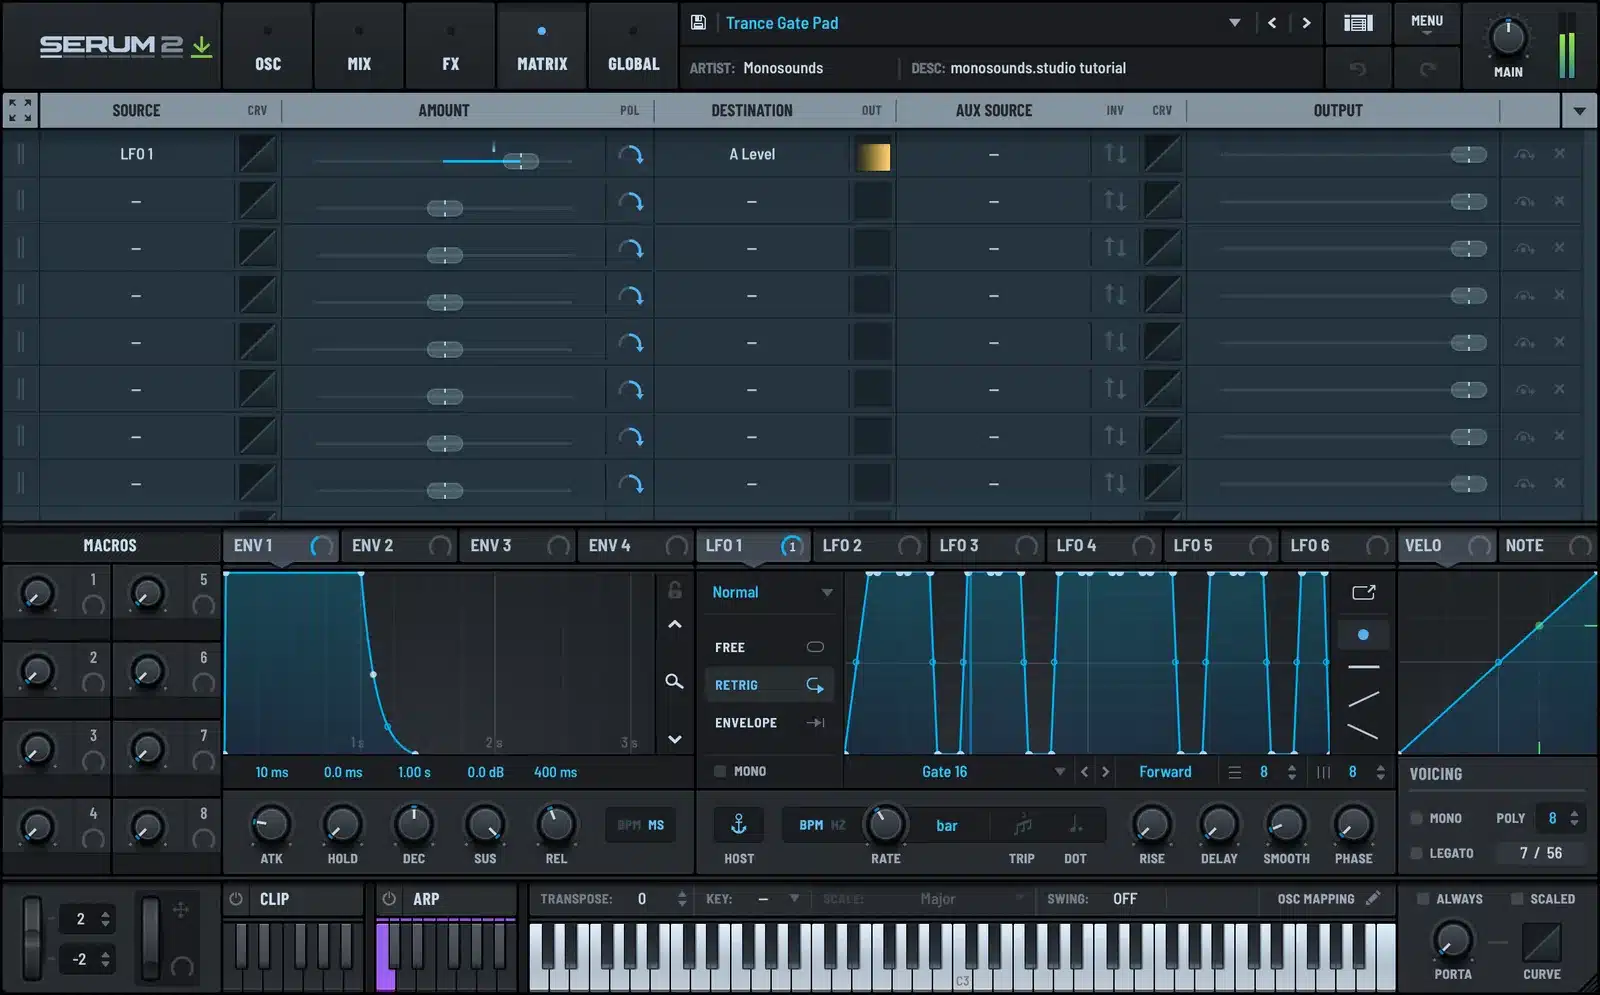This screenshot has height=995, width=1600.
Task: Toggle the ALWAYS portamento checkbox
Action: click(1423, 899)
